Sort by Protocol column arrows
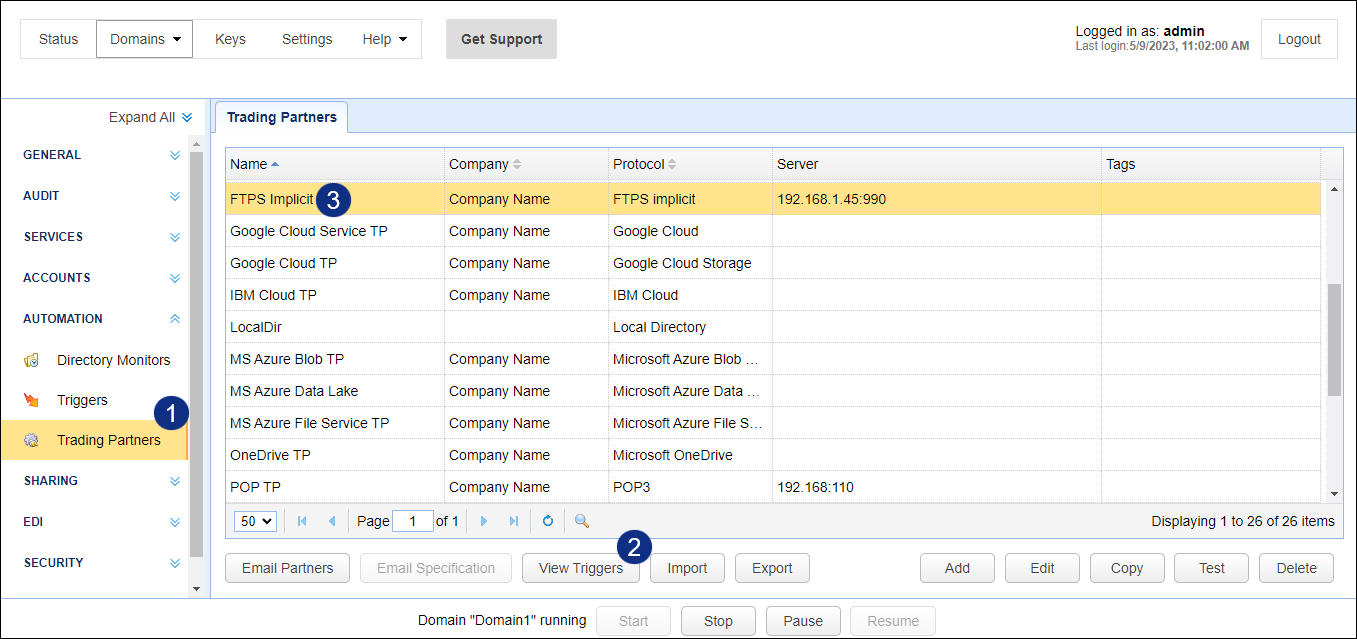The height and width of the screenshot is (639, 1357). point(672,164)
